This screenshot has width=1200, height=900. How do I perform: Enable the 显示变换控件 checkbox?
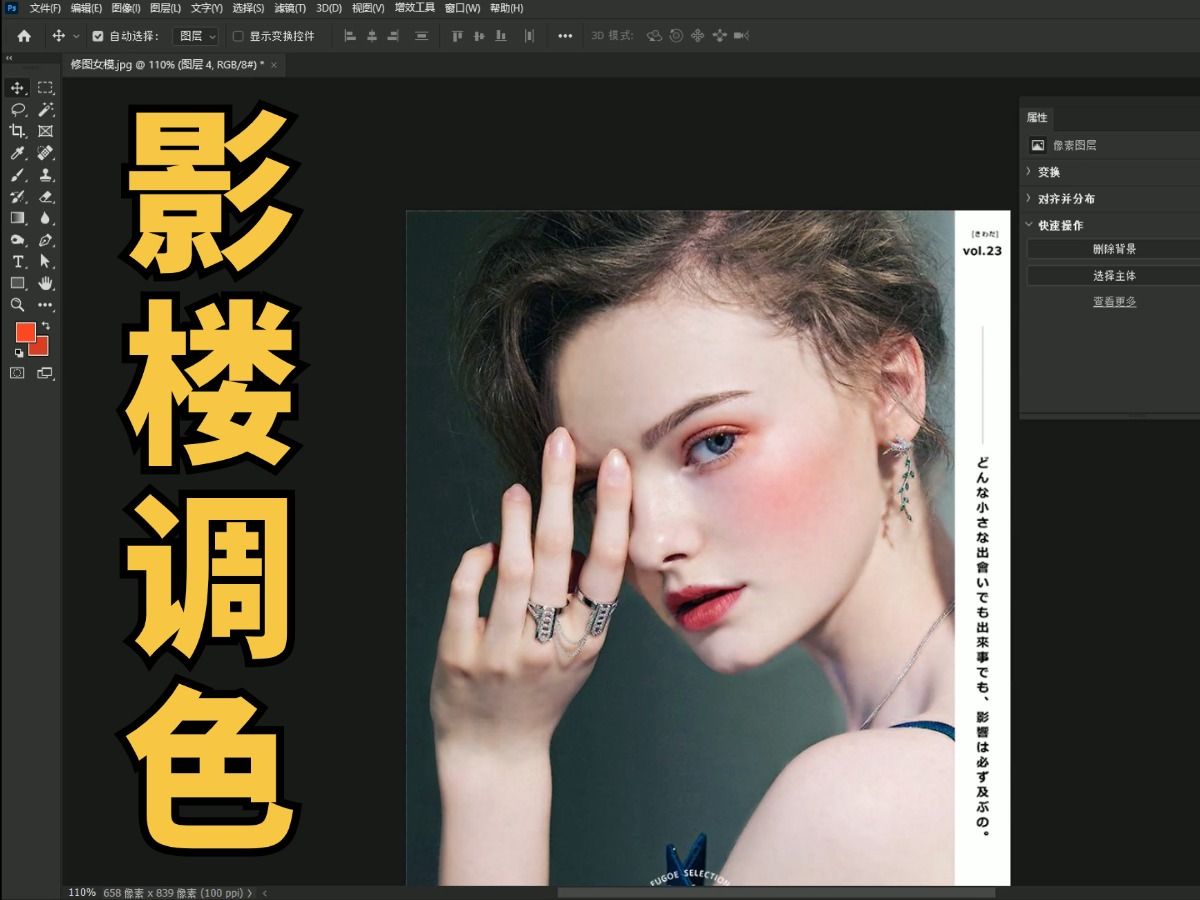[x=238, y=36]
